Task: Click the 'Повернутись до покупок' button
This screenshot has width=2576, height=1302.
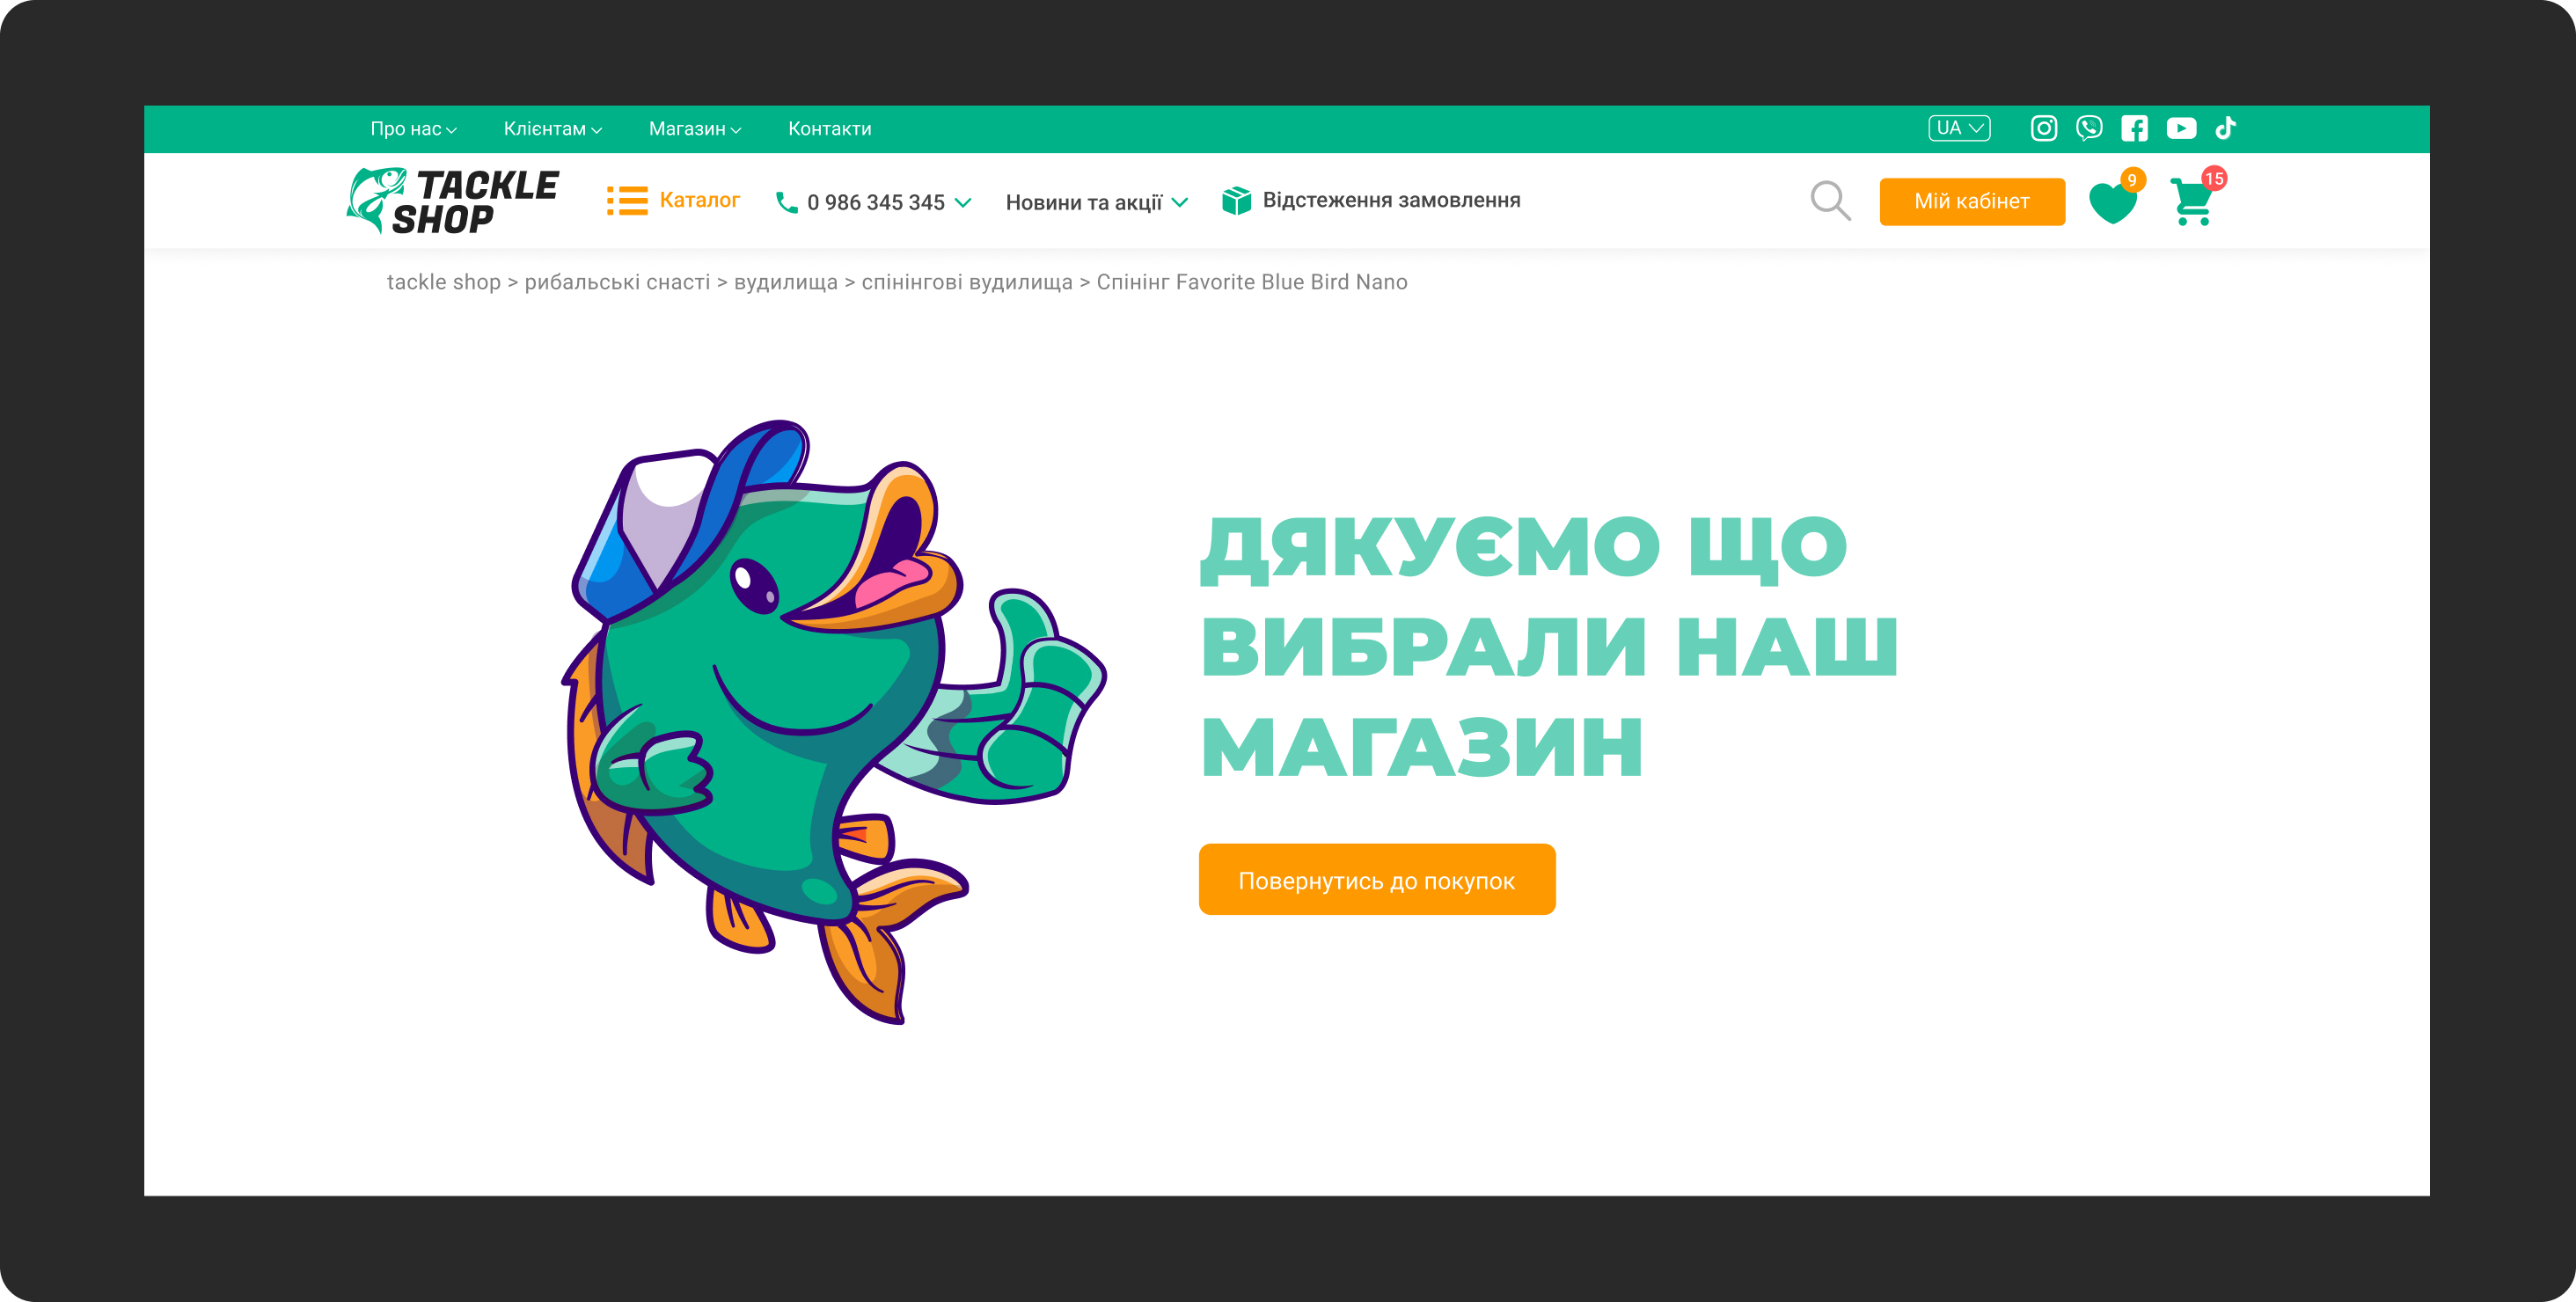Action: pyautogui.click(x=1376, y=879)
